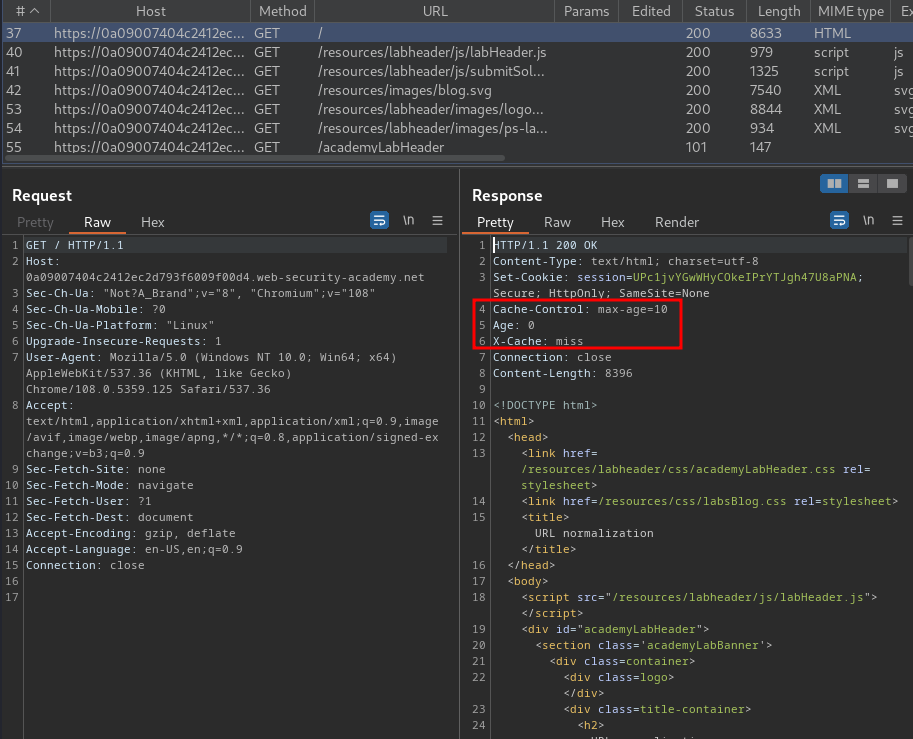Screen dimensions: 913x739
Task: Click Length value 7540 in row 42
Action: pyautogui.click(x=766, y=90)
